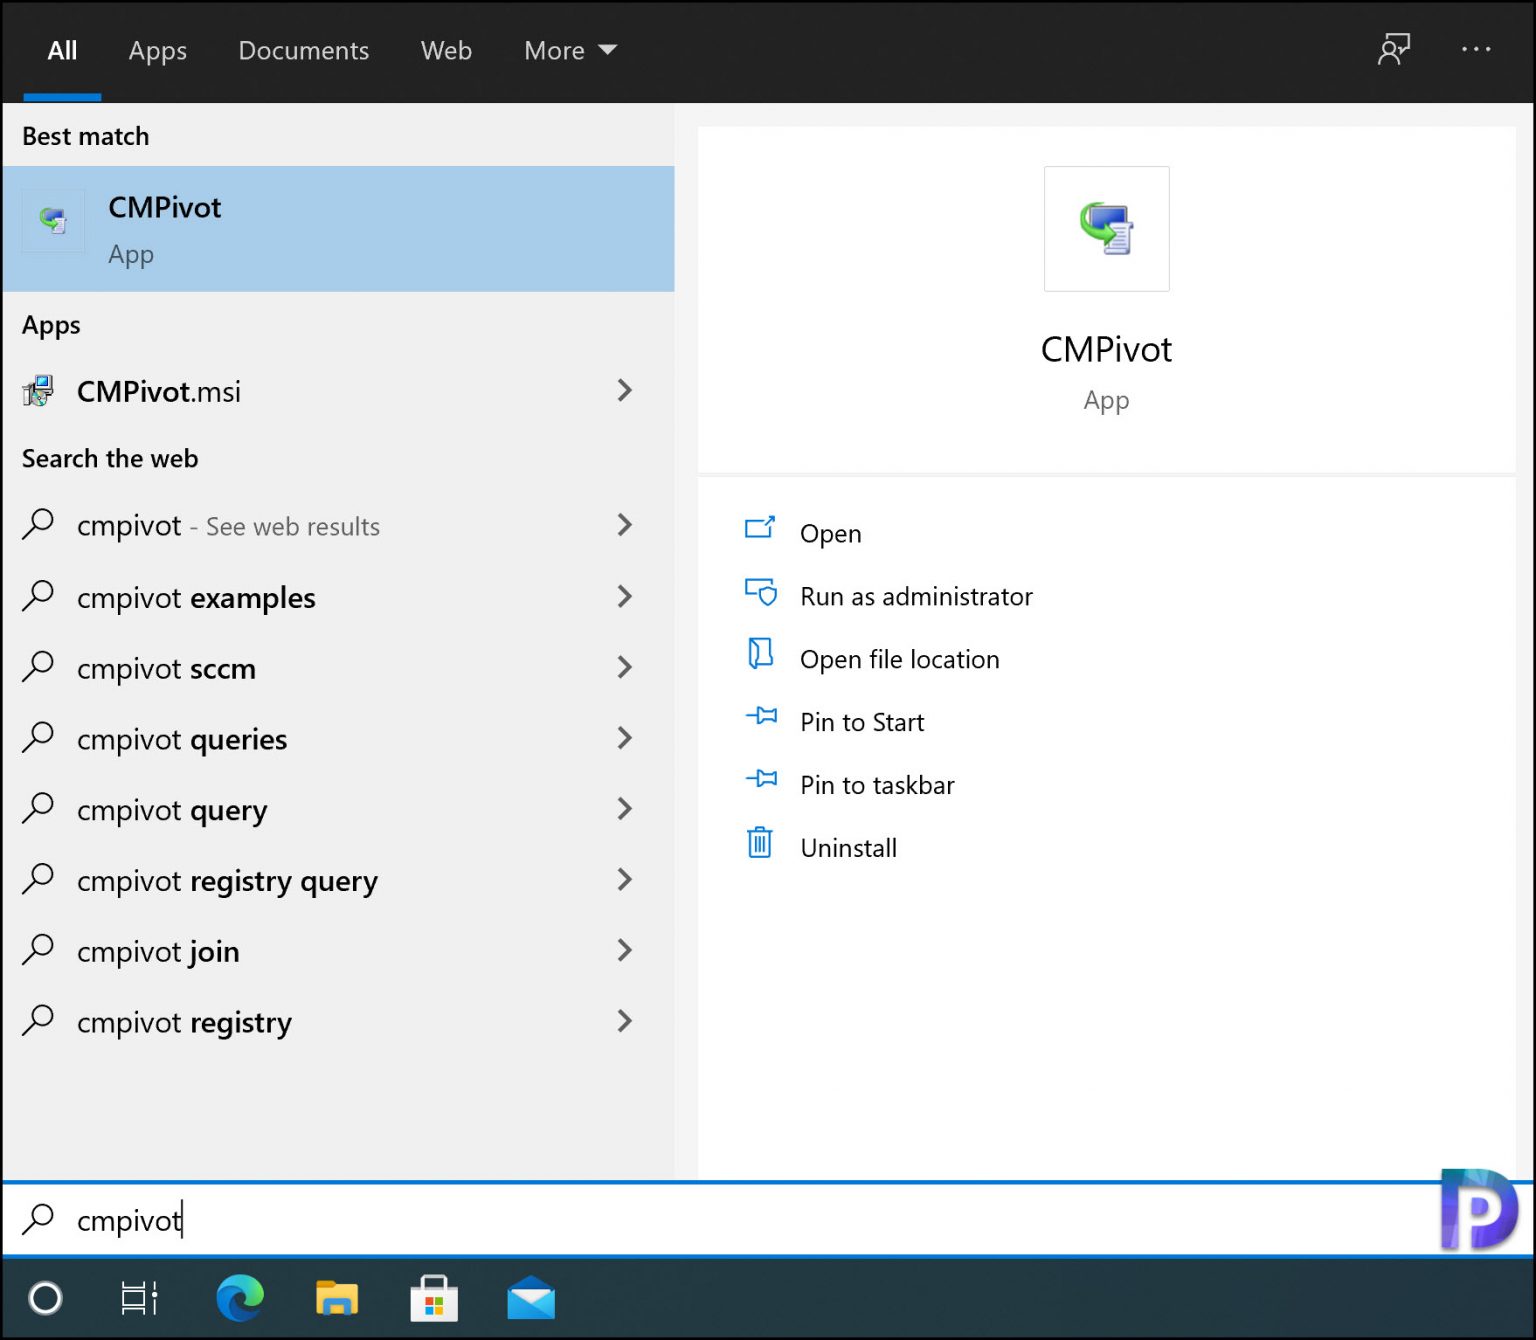Click search icon beside cmpivot examples
The image size is (1536, 1340).
[x=38, y=595]
